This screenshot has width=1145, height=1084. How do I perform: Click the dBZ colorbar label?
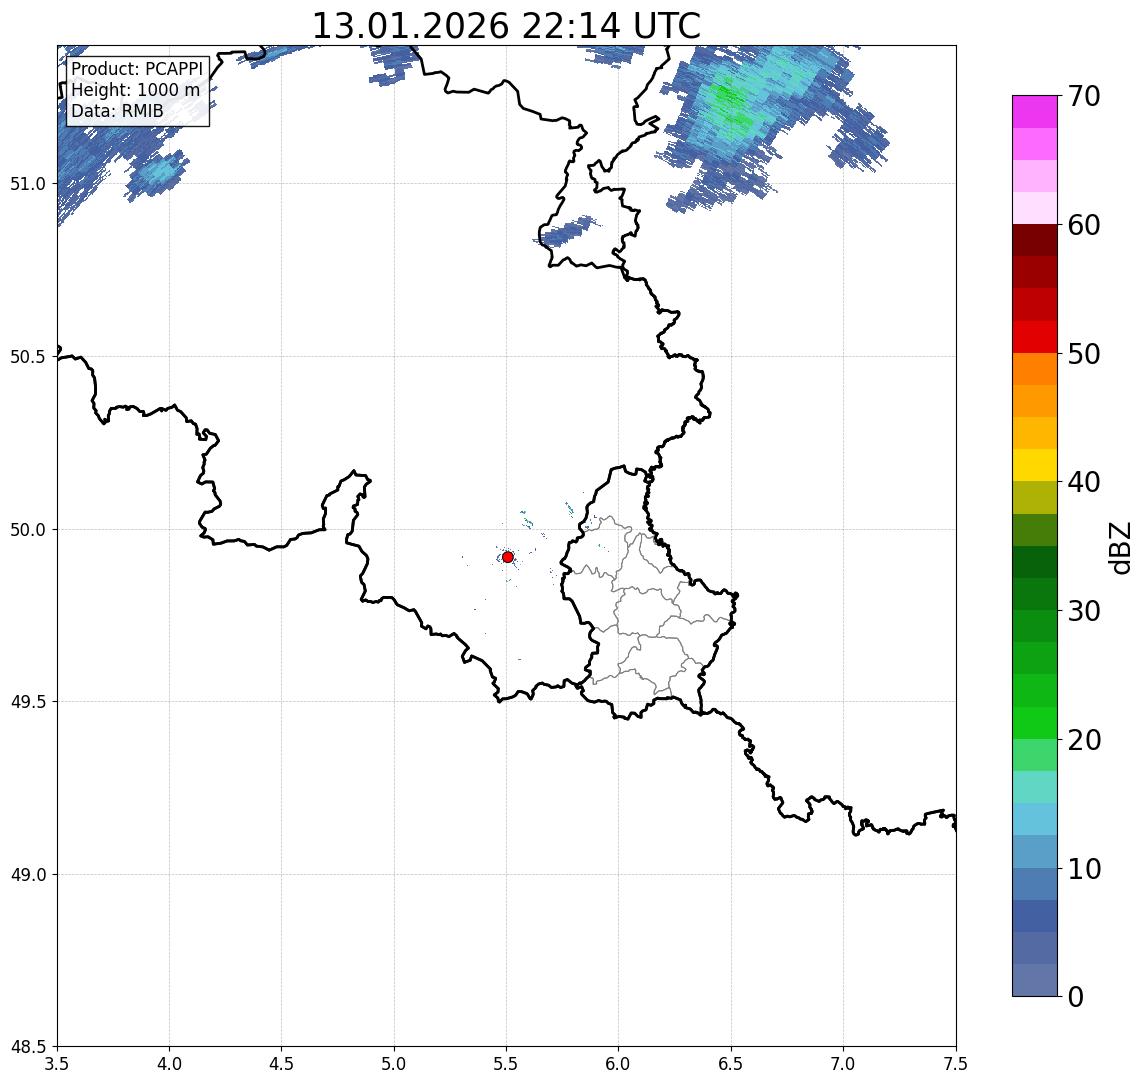pyautogui.click(x=1121, y=547)
